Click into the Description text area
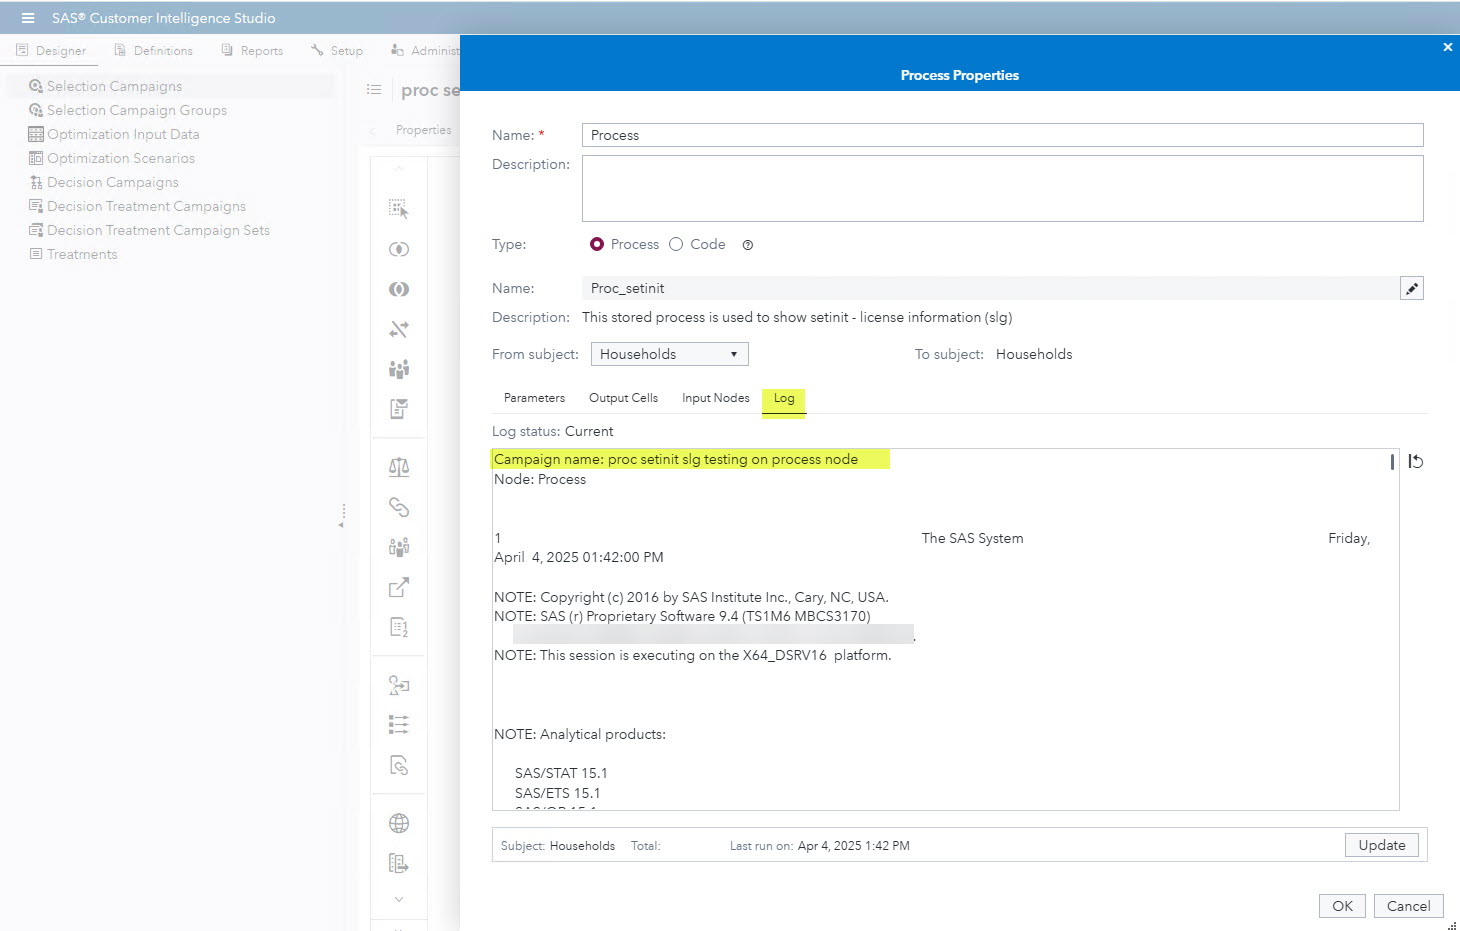The image size is (1460, 931). tap(1002, 188)
